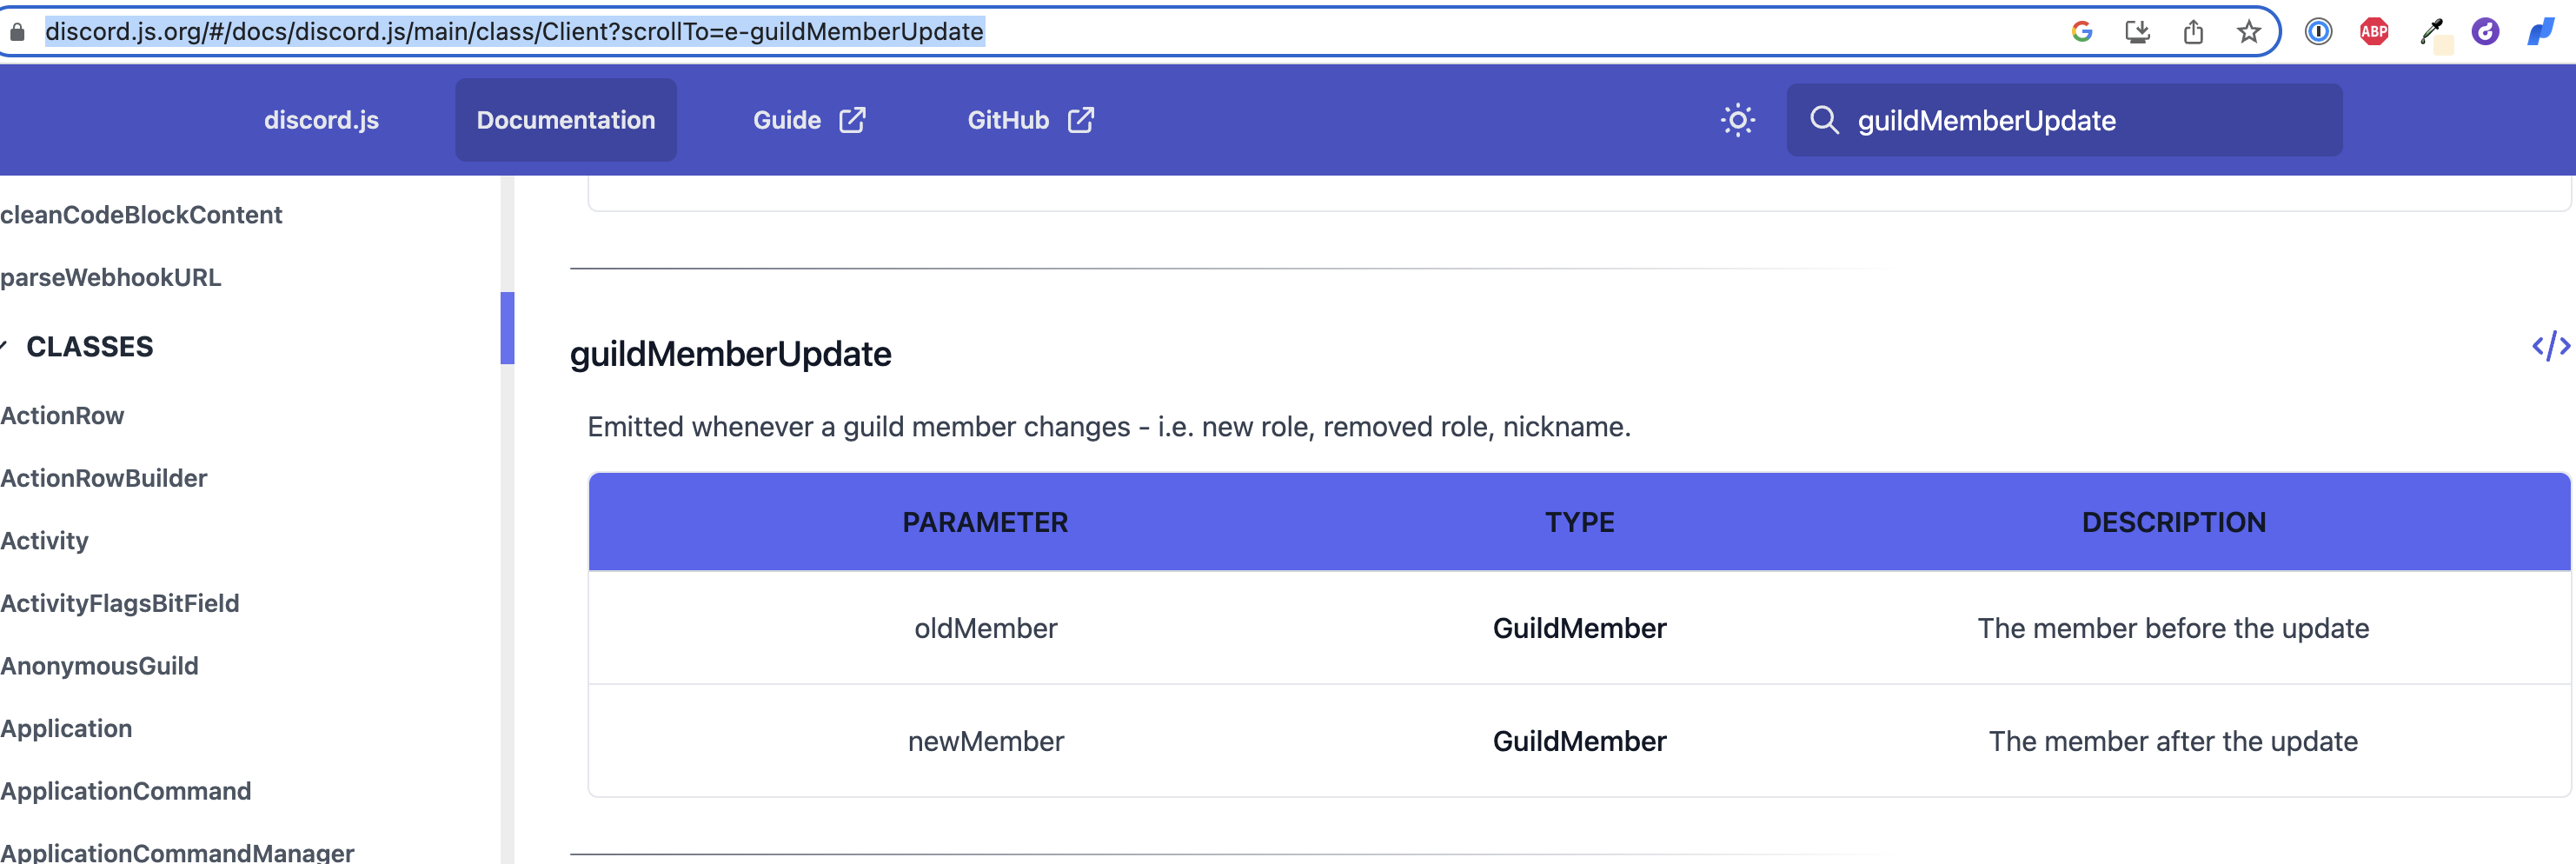Select ActionRowBuilder in the sidebar

[x=104, y=478]
